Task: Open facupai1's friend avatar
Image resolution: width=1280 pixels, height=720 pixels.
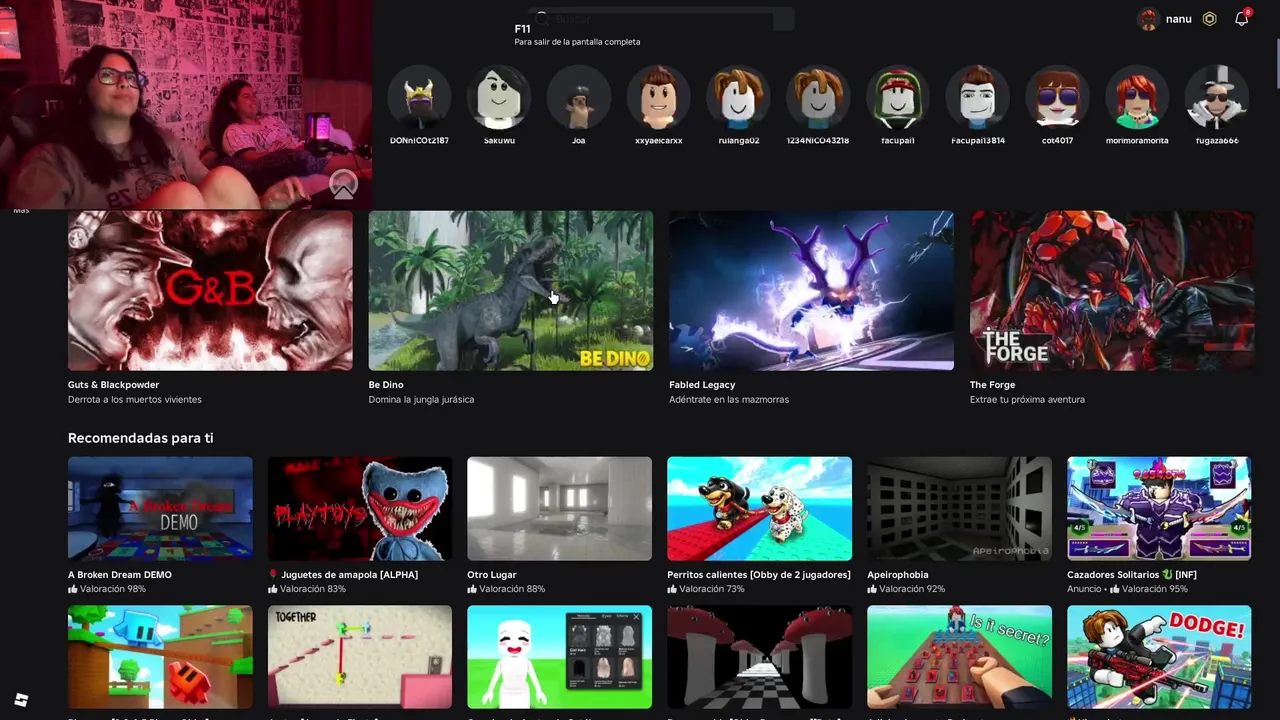Action: click(898, 98)
